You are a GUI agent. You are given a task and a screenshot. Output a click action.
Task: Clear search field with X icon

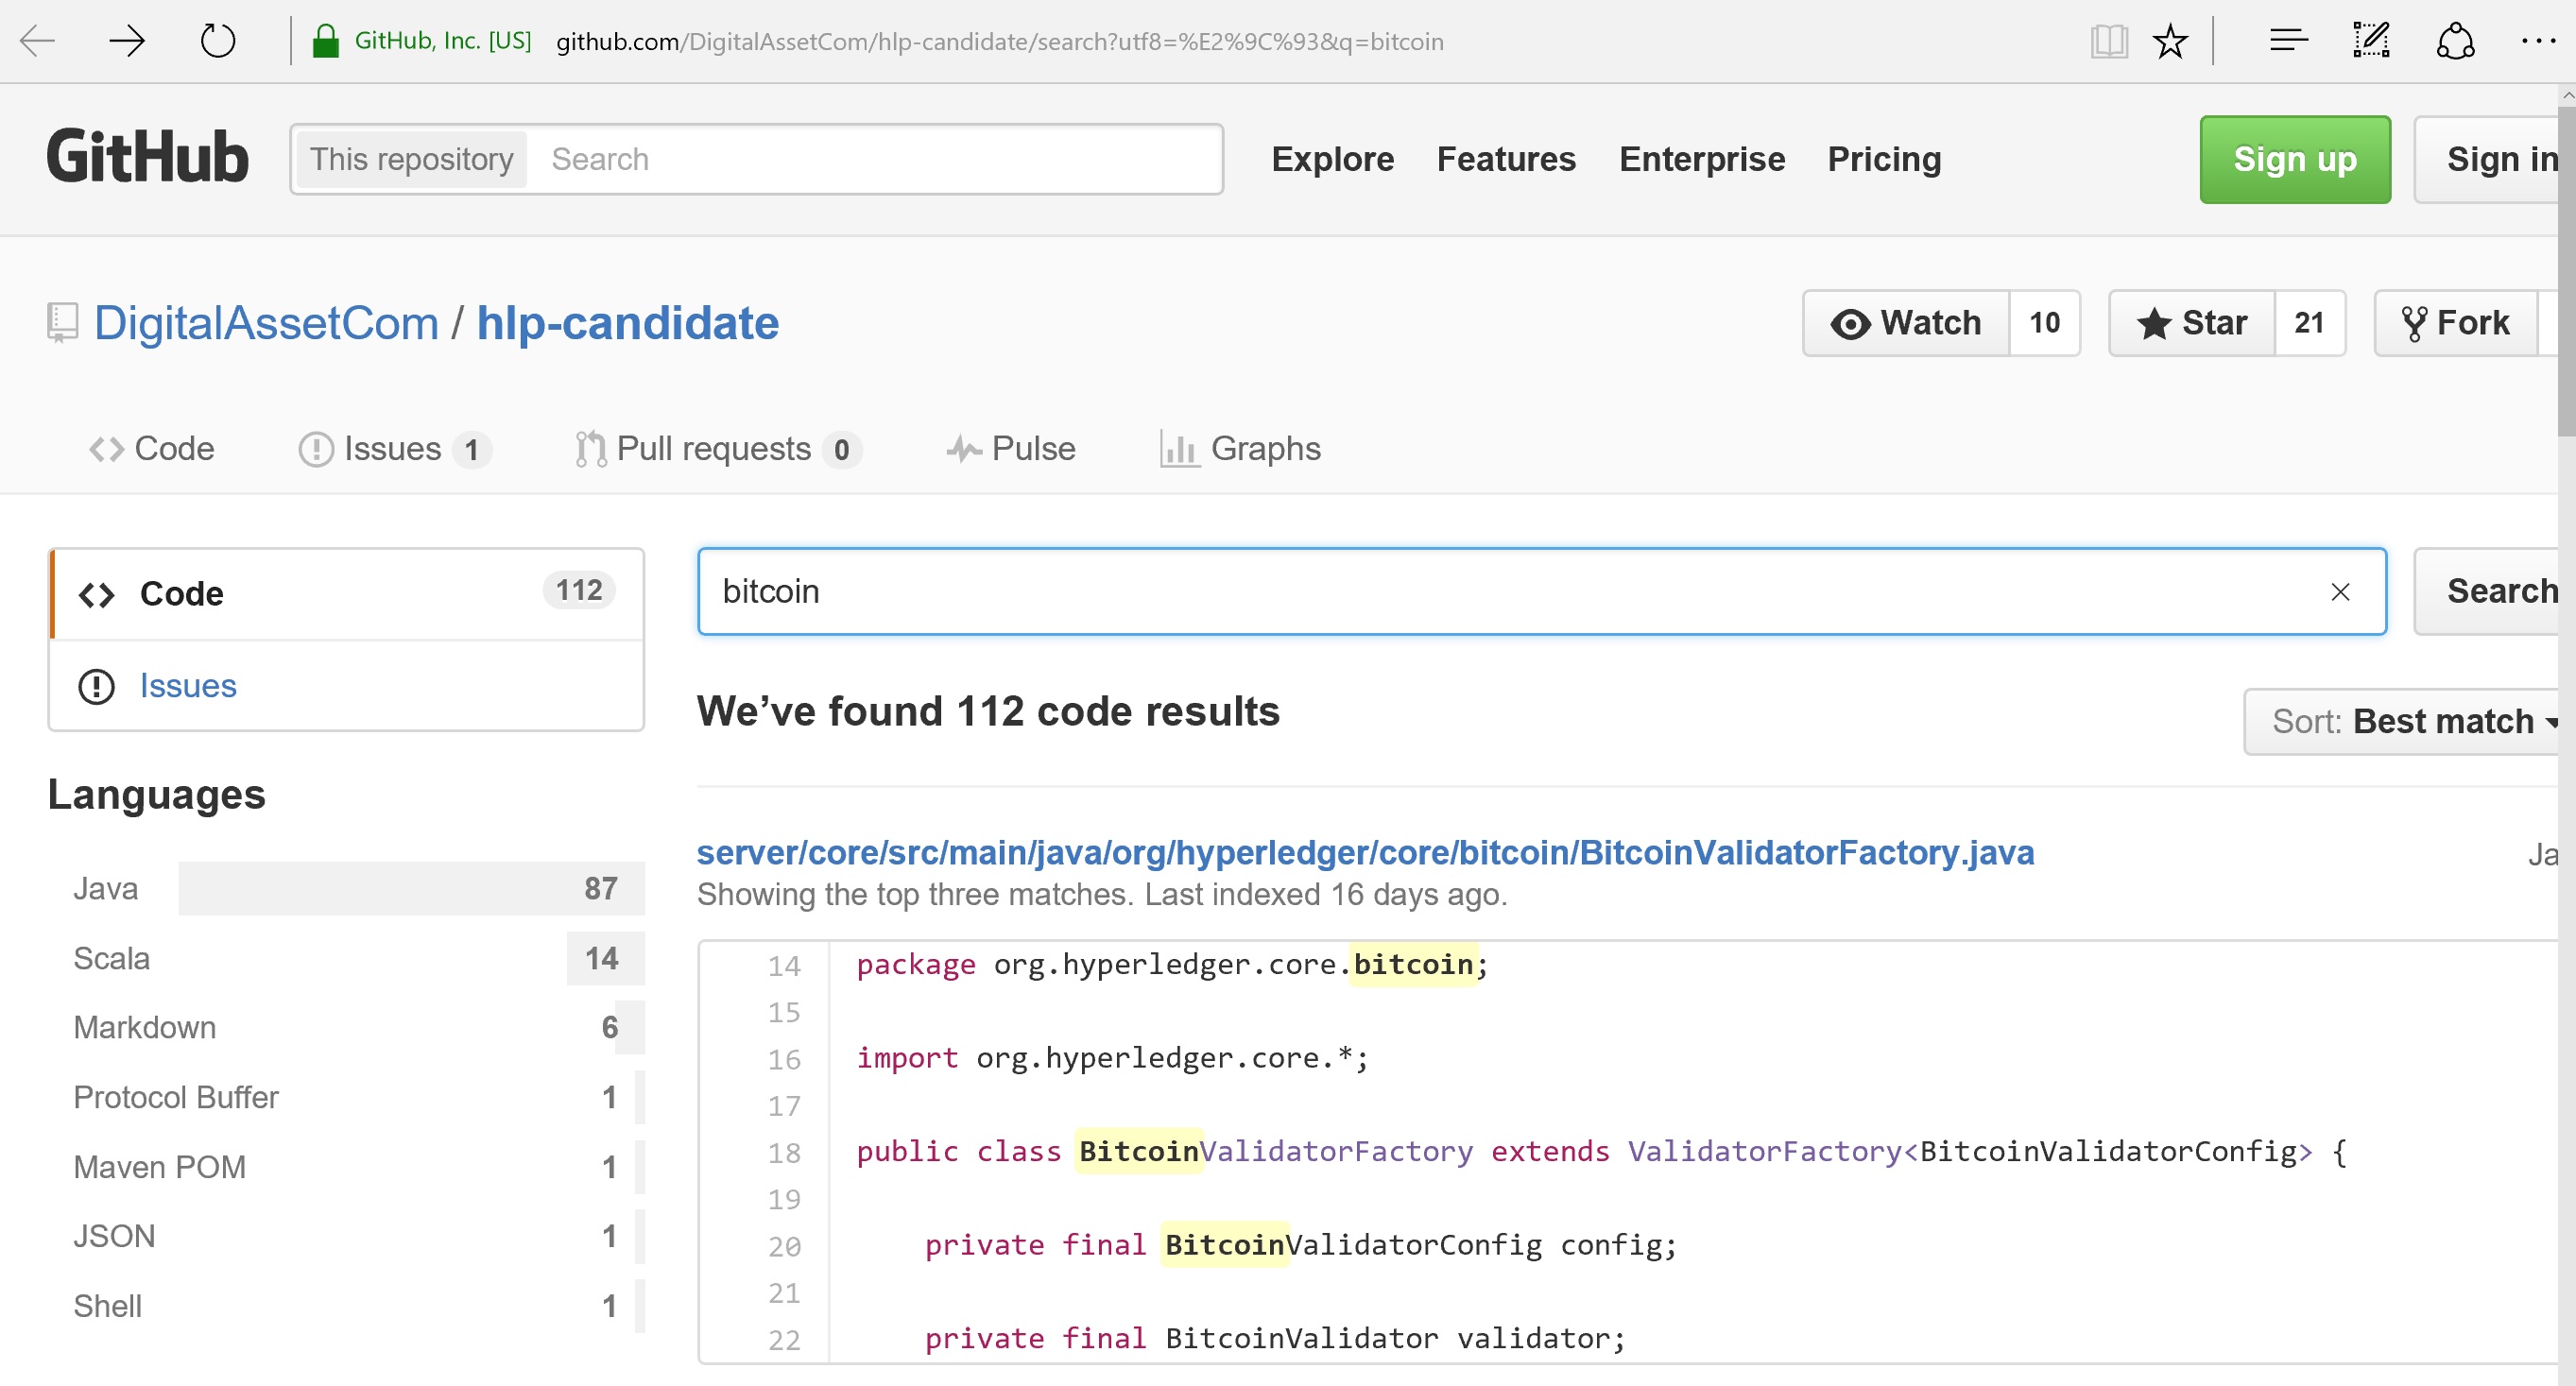(x=2340, y=592)
